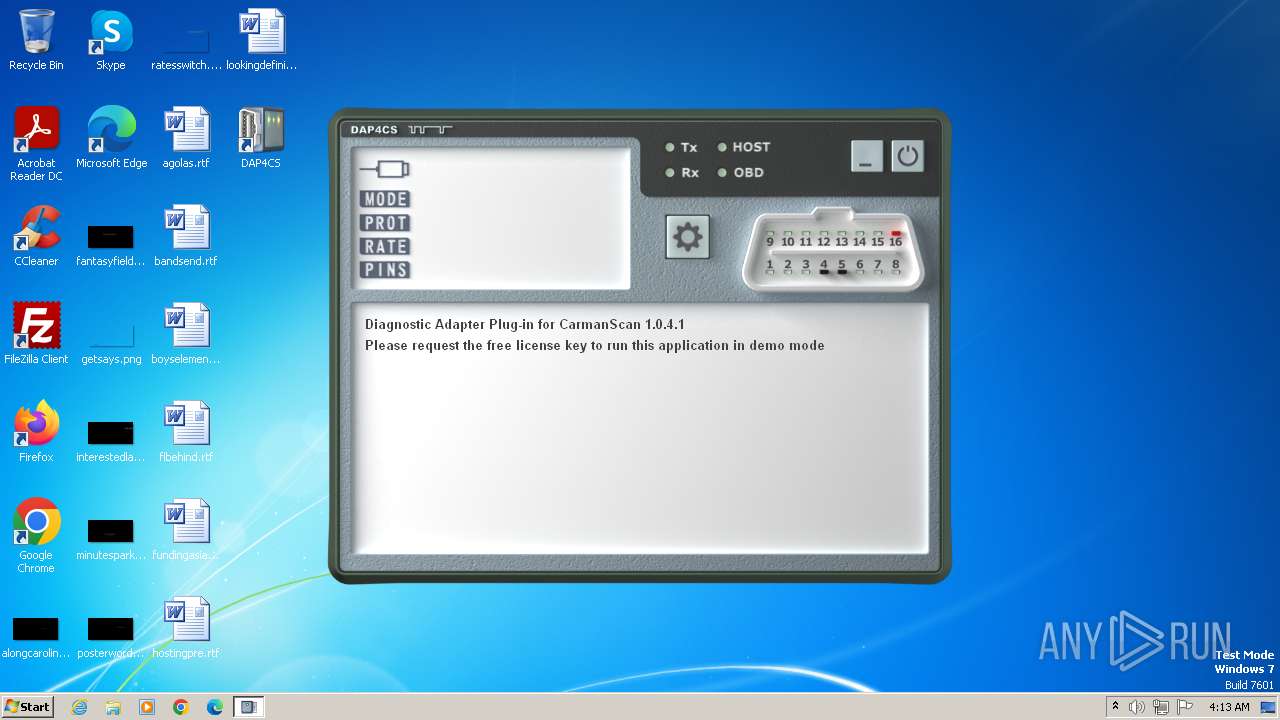The height and width of the screenshot is (720, 1280).
Task: Open File Explorer from taskbar
Action: (x=113, y=707)
